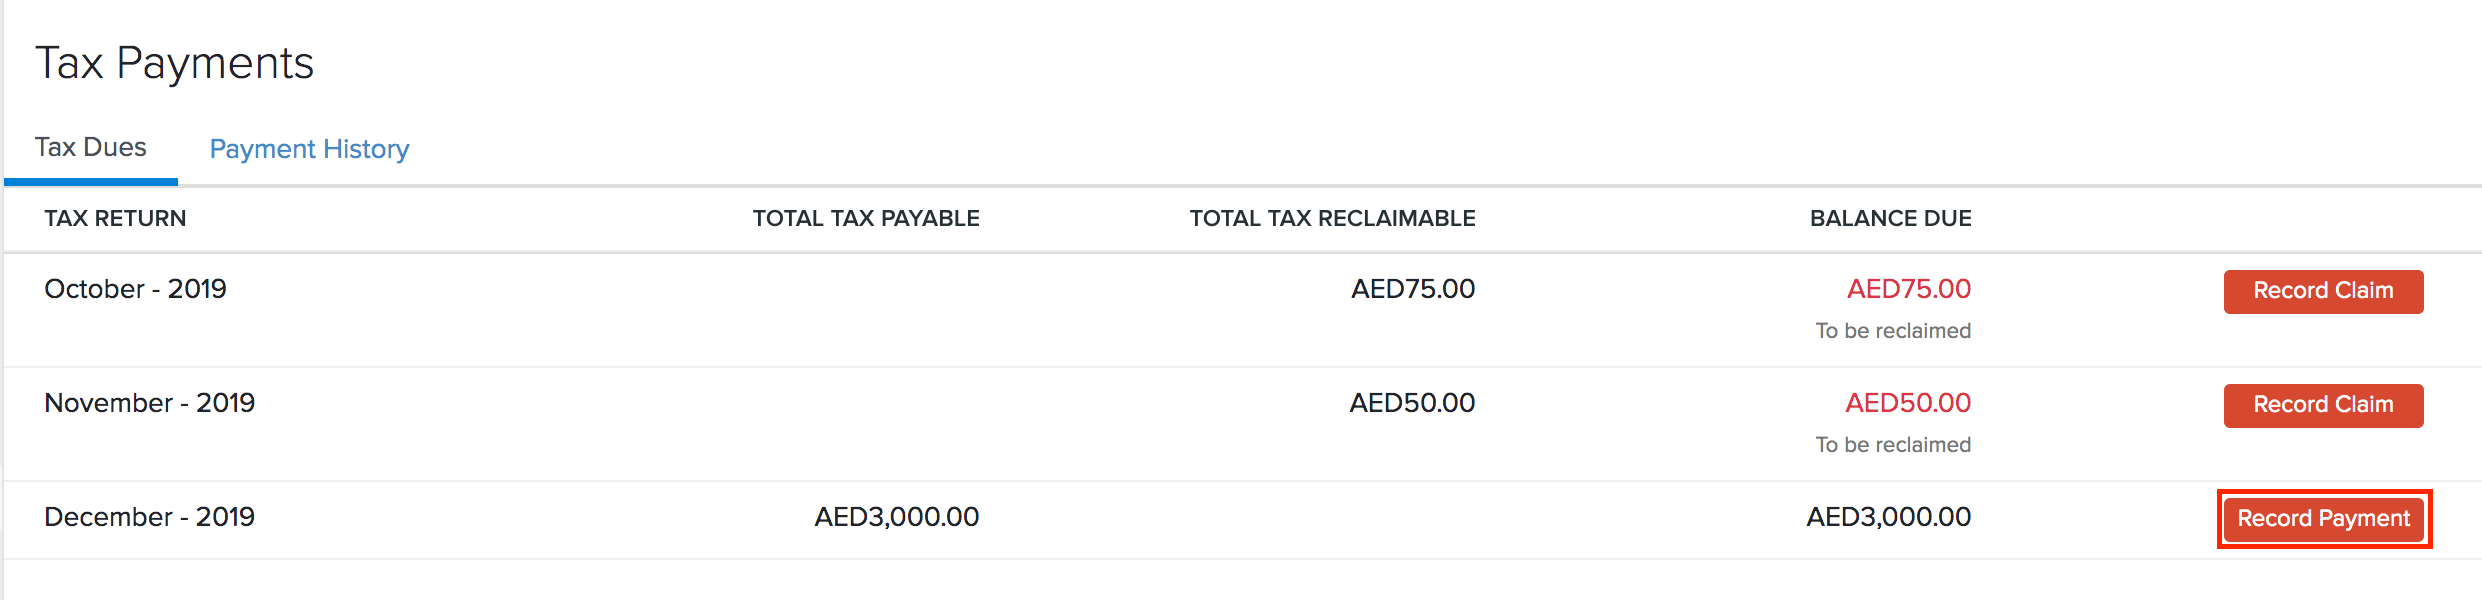Viewport: 2482px width, 600px height.
Task: Click the December row's AED3,000.00 balance due
Action: 1890,517
